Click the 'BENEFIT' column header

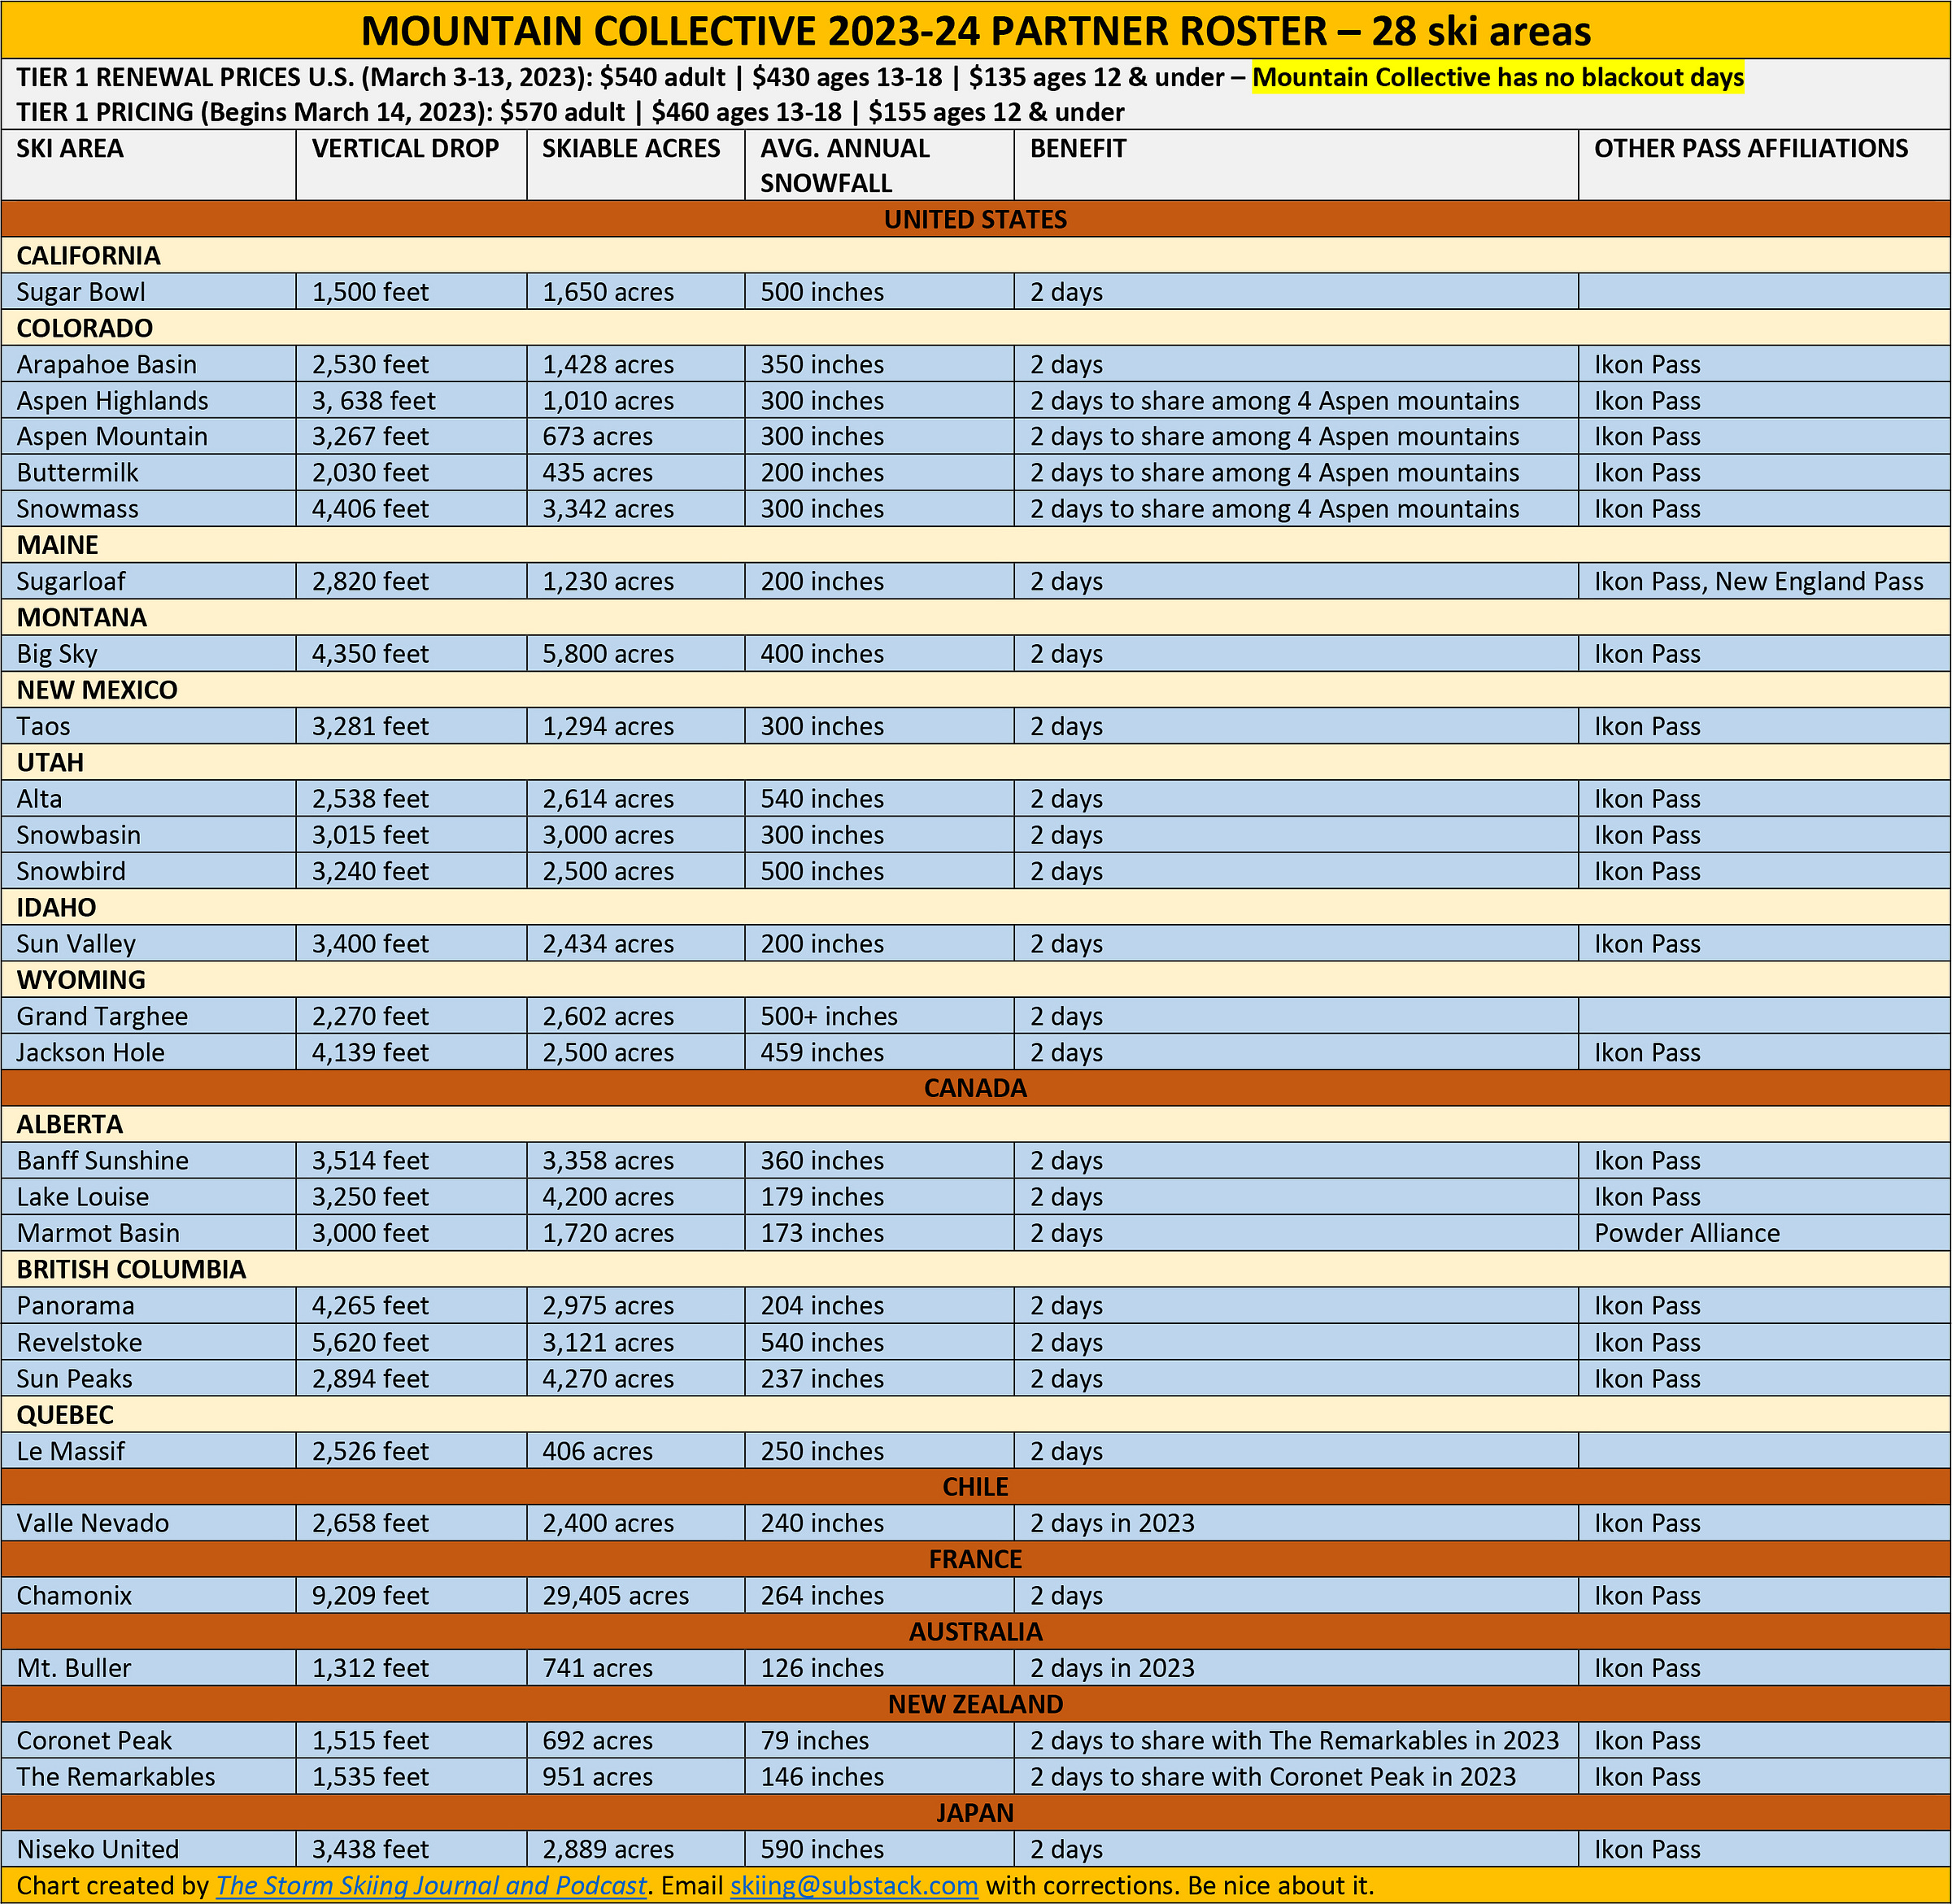pos(1297,165)
